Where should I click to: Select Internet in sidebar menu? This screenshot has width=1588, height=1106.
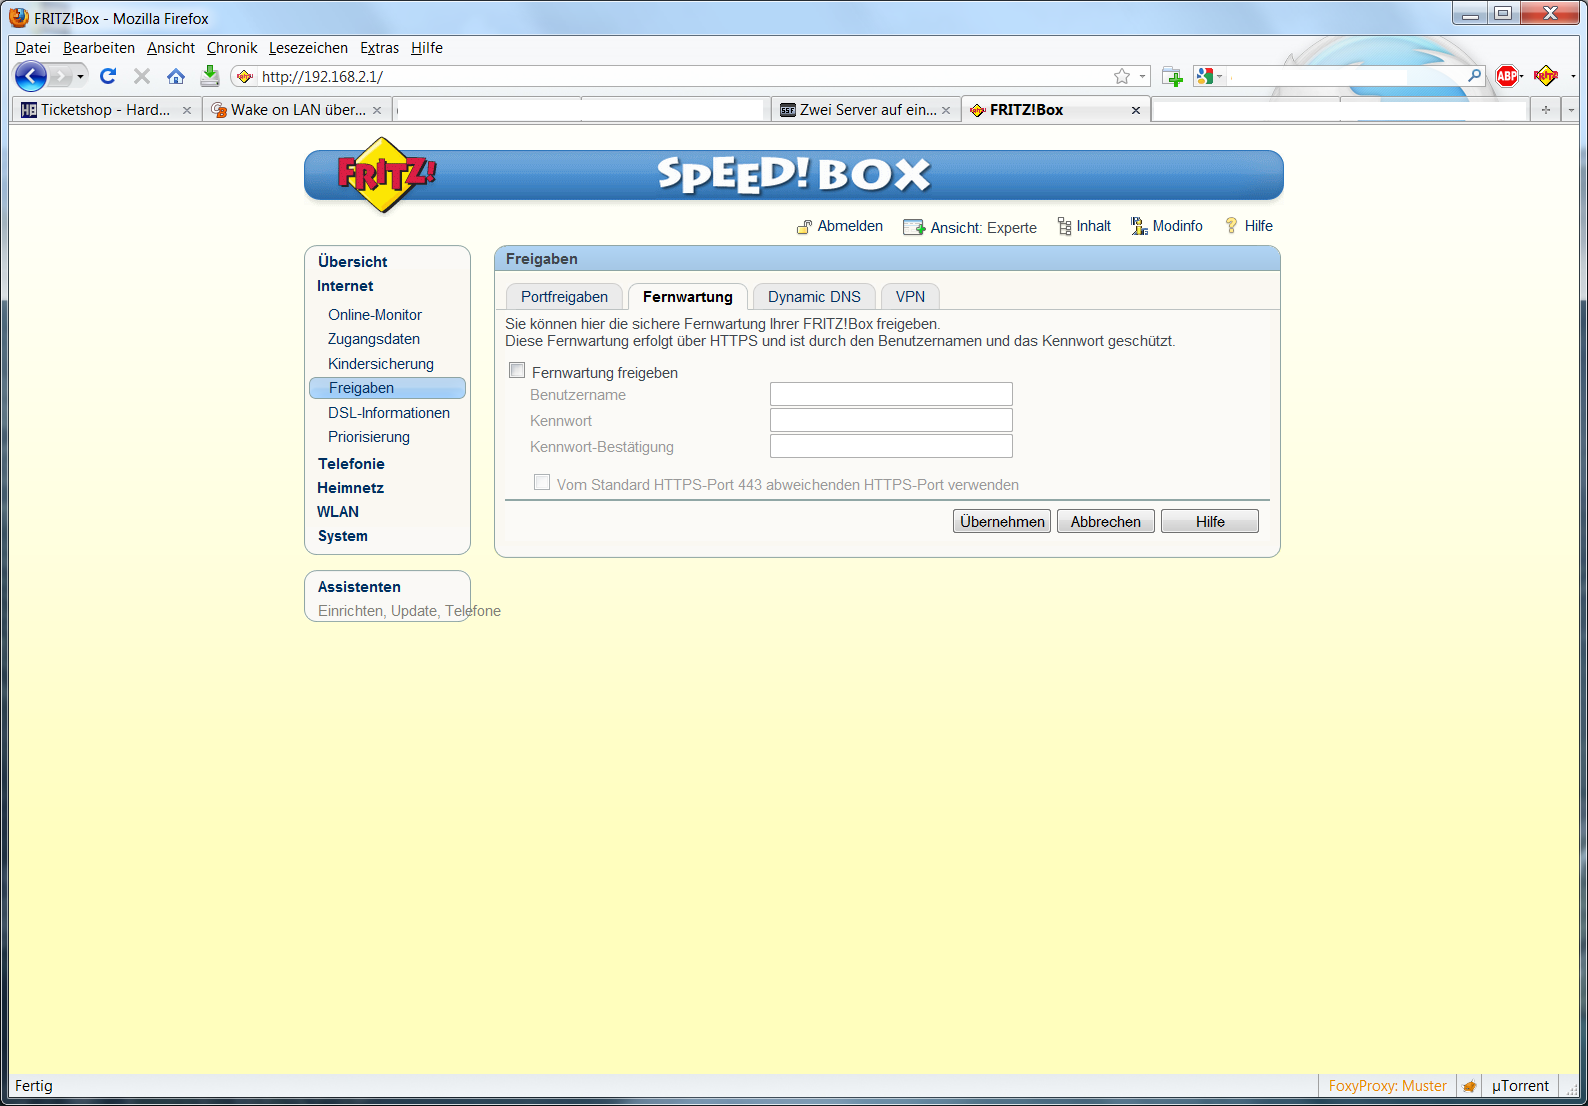(345, 286)
